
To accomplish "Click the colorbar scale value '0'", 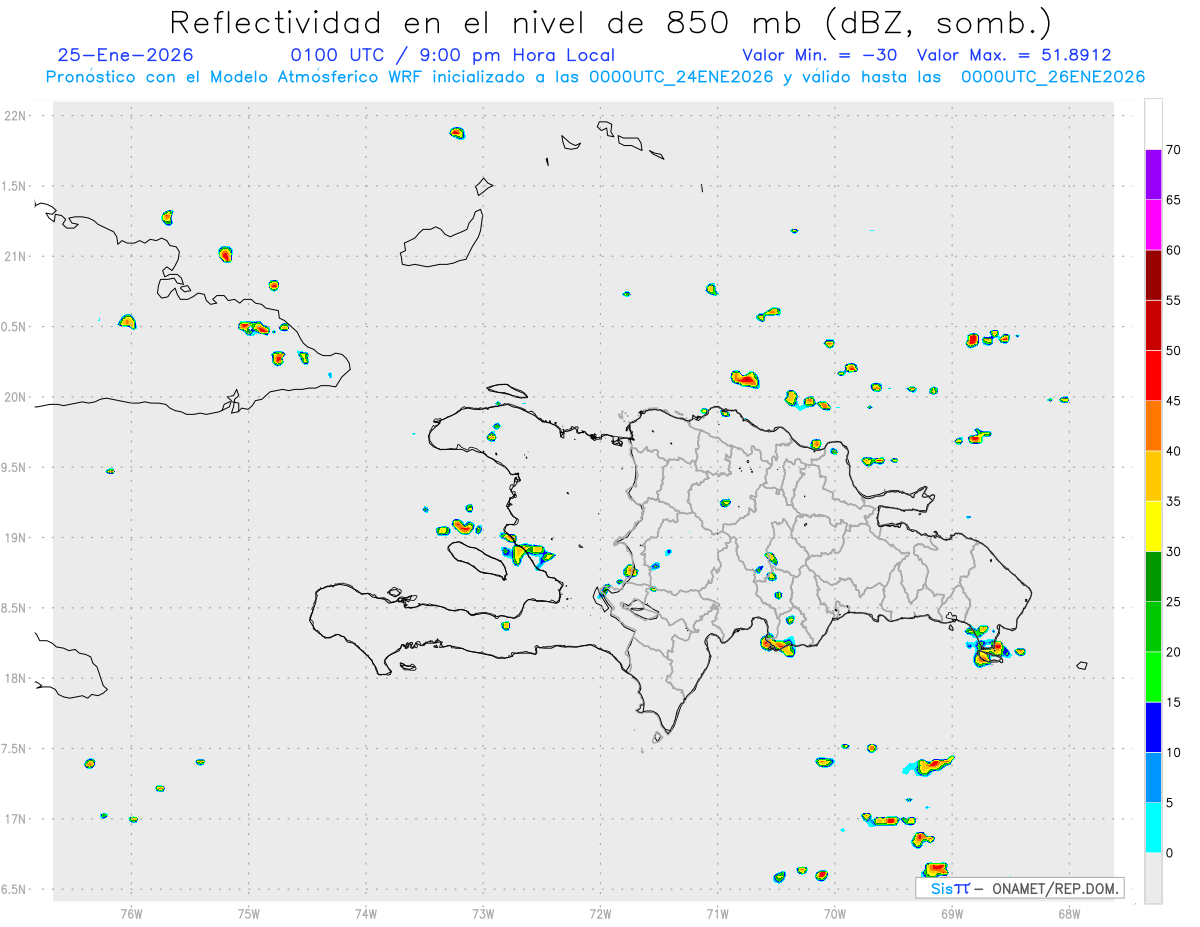I will point(1170,853).
